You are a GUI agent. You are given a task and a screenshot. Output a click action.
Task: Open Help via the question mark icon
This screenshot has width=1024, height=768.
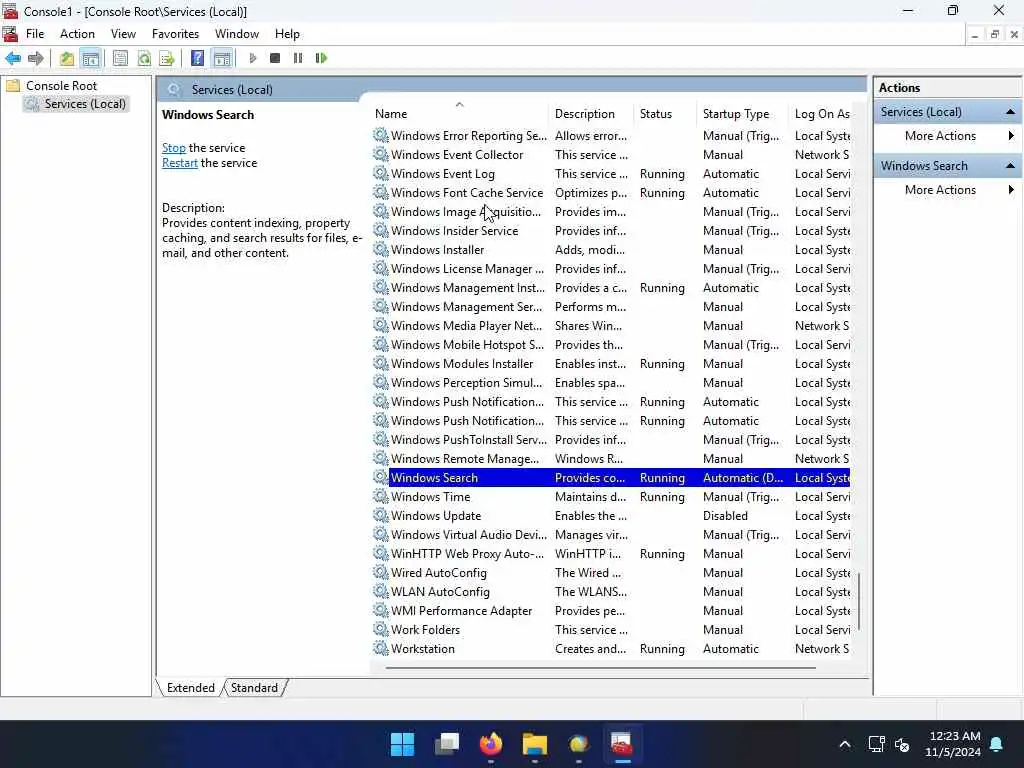coord(197,58)
